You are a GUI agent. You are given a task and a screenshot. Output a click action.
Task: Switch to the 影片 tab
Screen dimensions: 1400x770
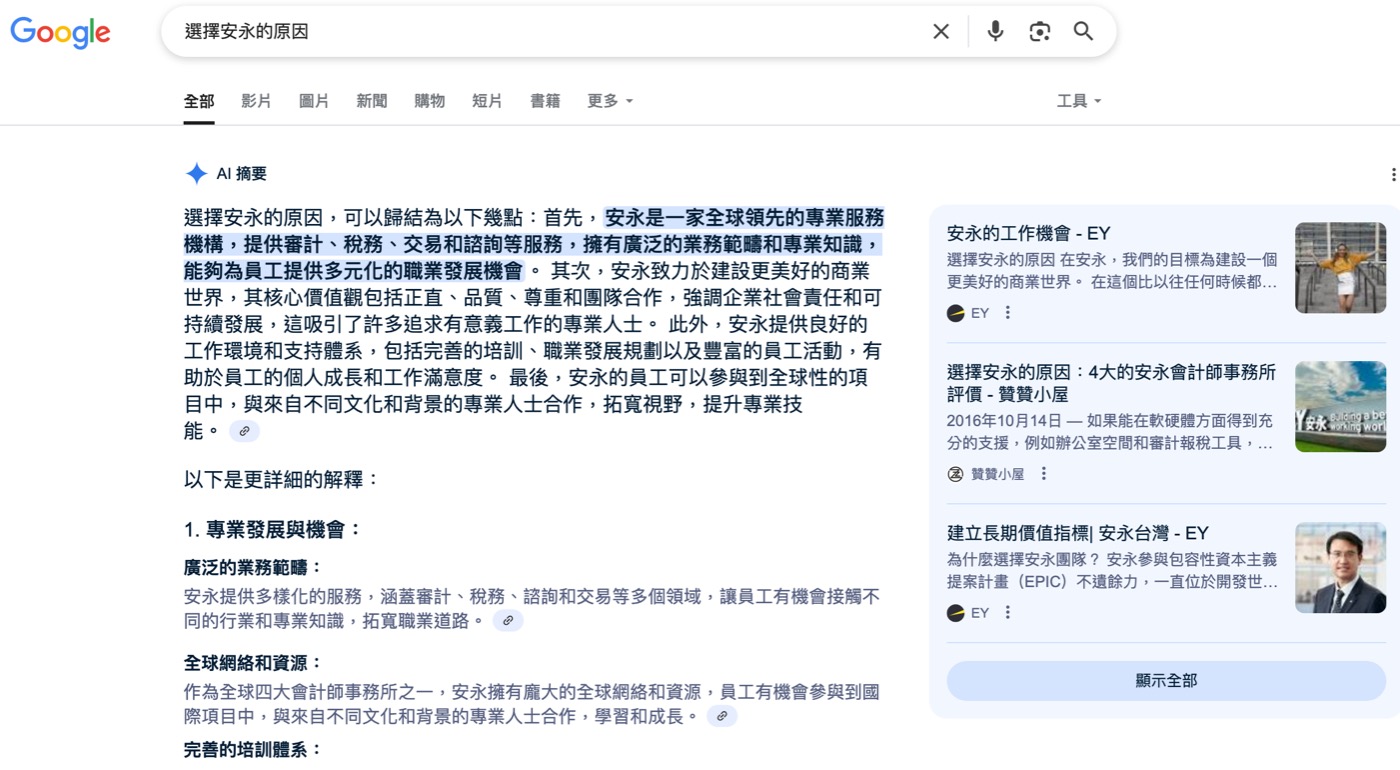256,101
